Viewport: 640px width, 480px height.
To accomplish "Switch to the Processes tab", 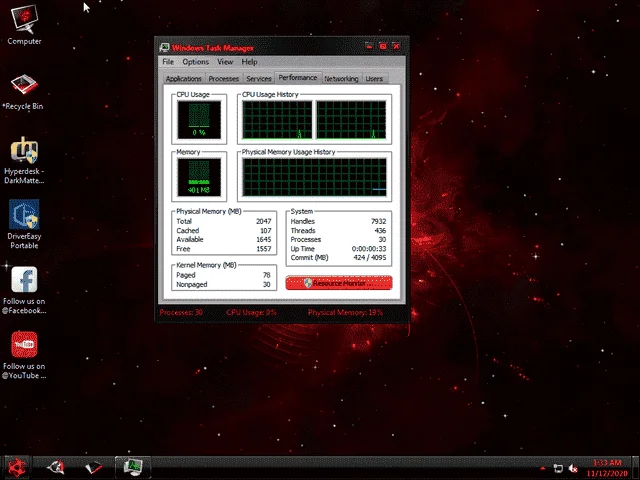I will [x=223, y=78].
